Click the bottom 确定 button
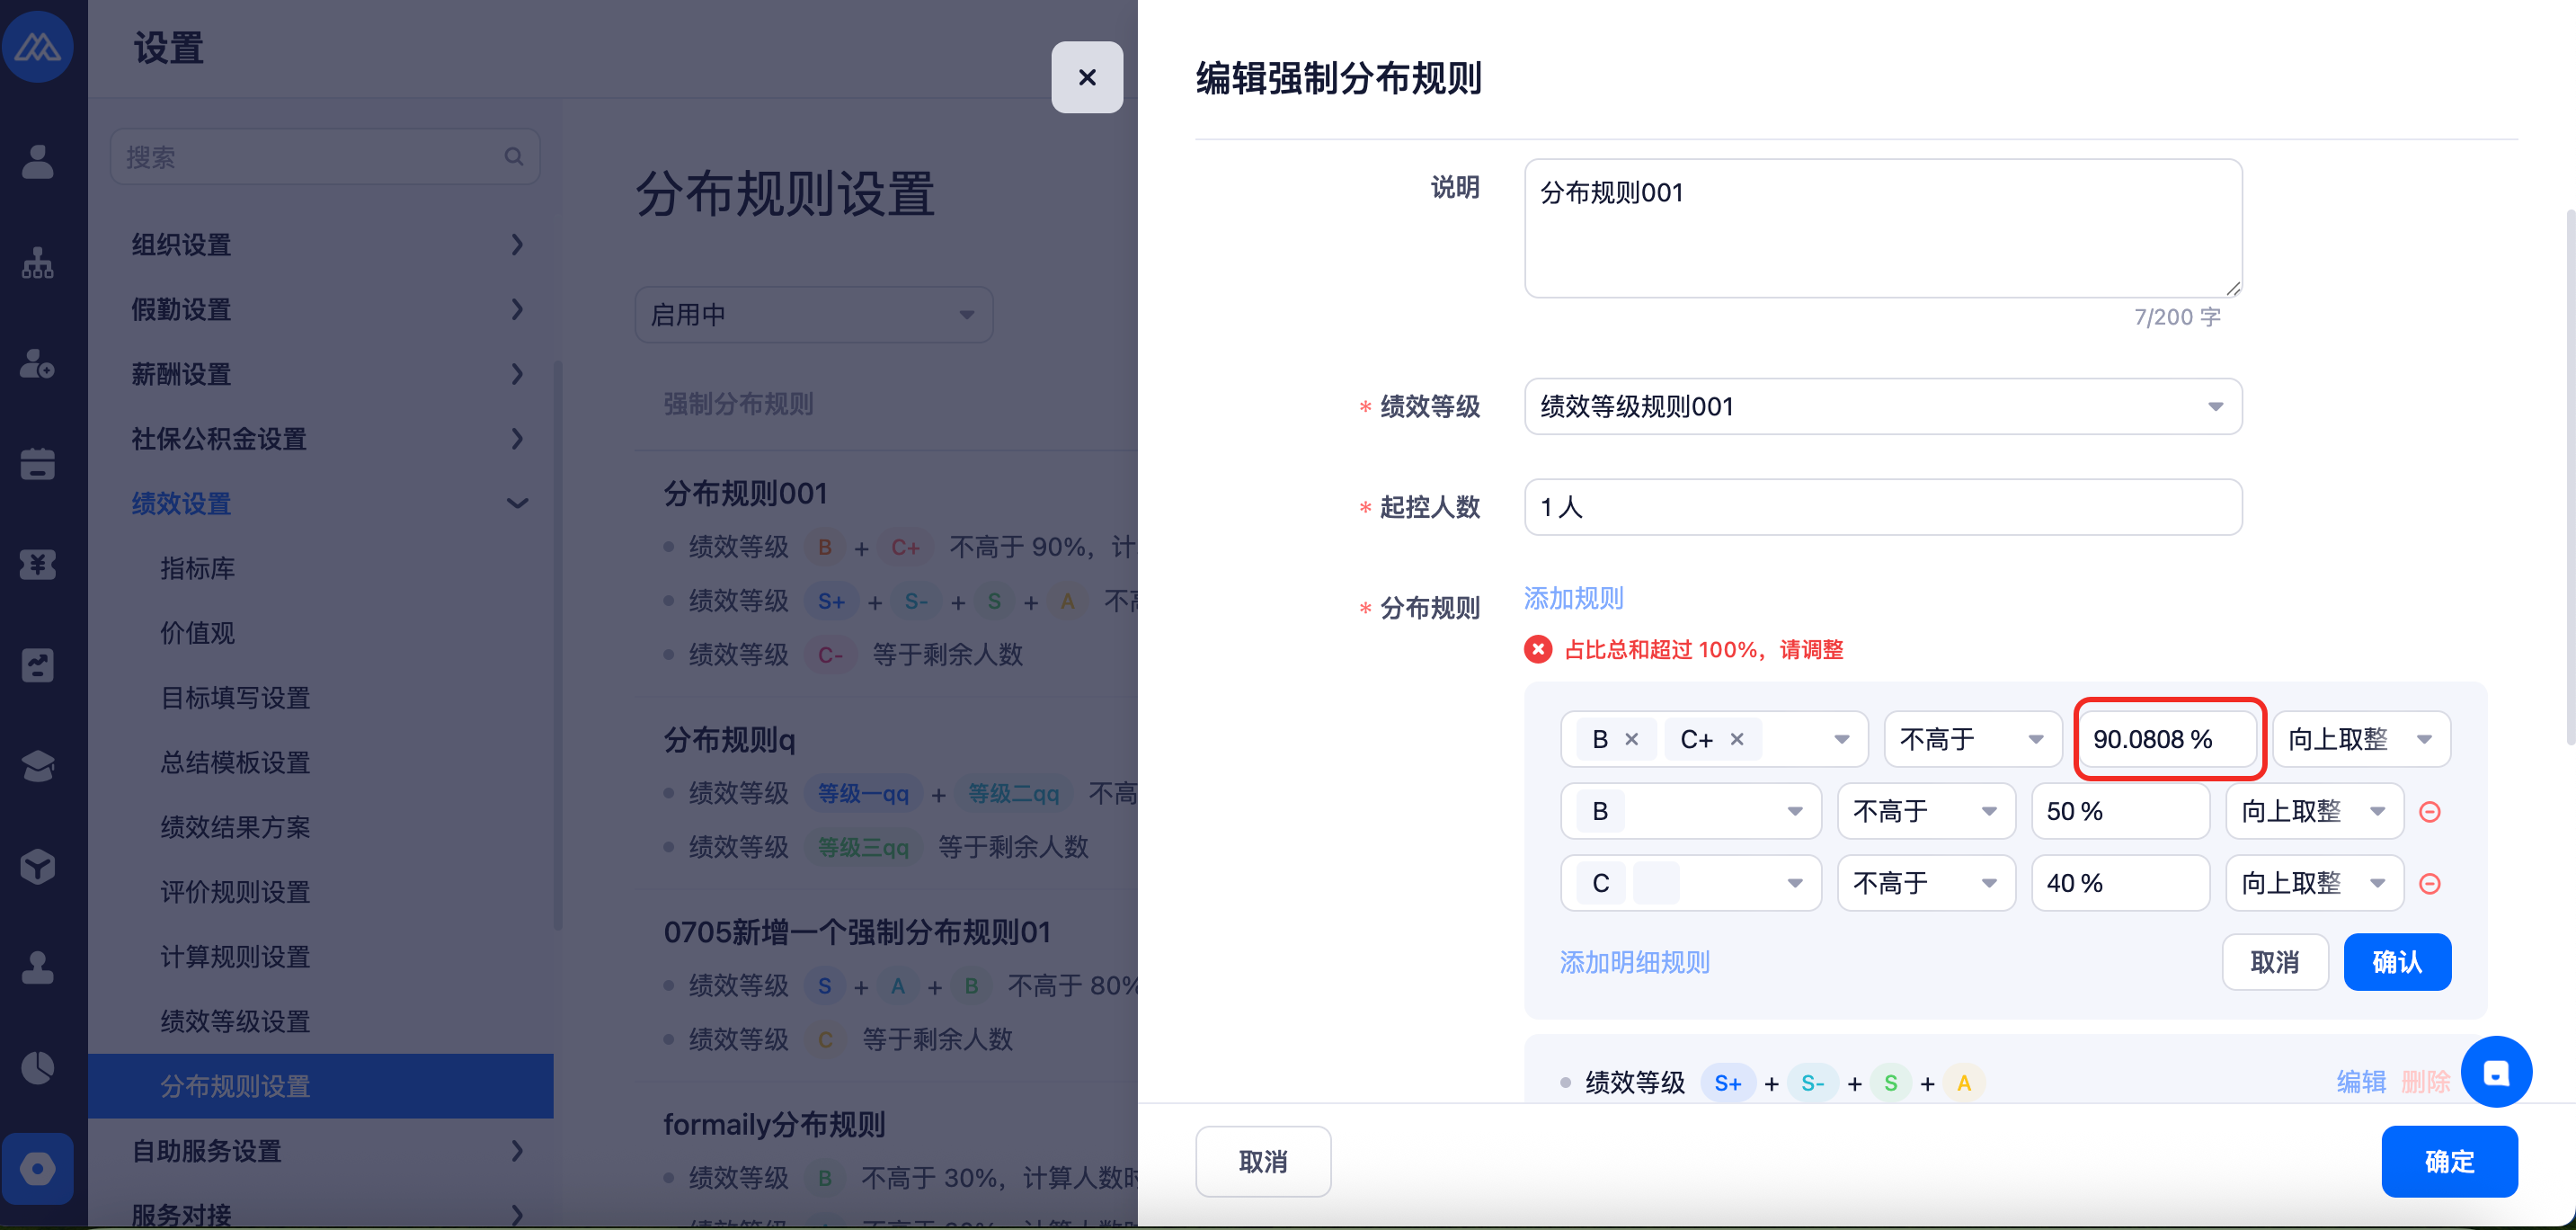This screenshot has width=2576, height=1230. [2449, 1162]
